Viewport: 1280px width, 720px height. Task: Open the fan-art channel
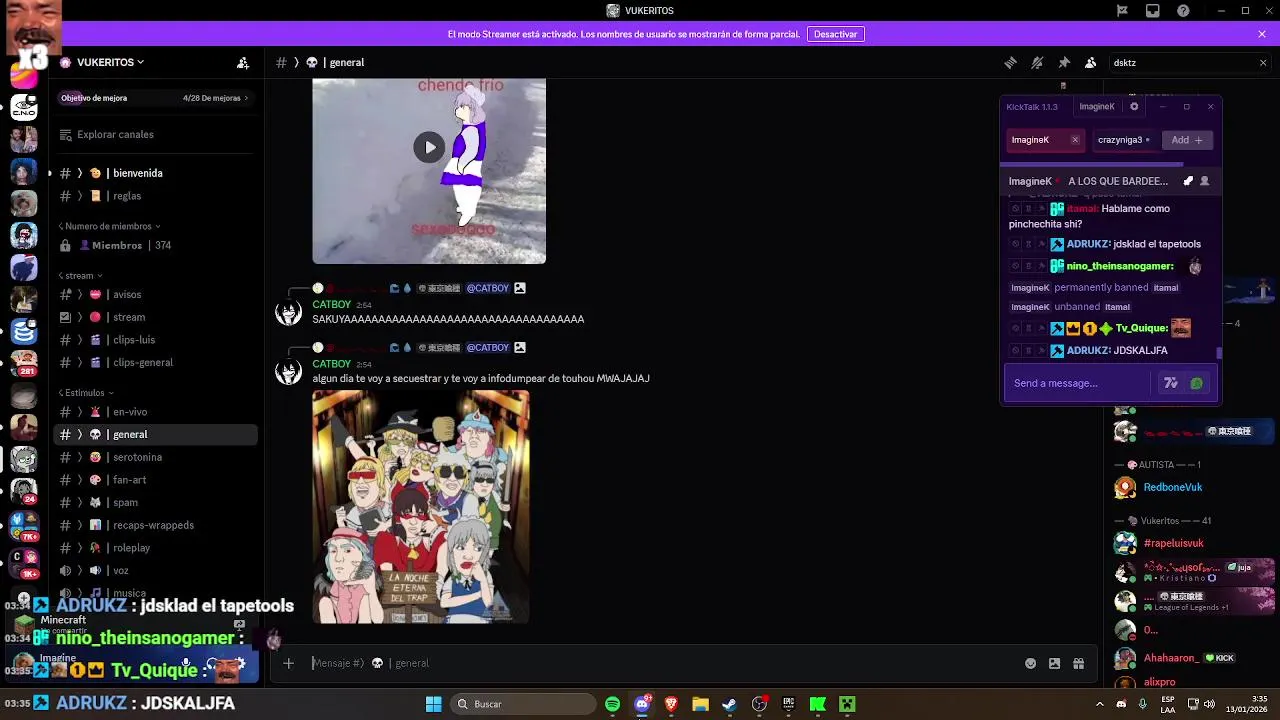pyautogui.click(x=155, y=479)
